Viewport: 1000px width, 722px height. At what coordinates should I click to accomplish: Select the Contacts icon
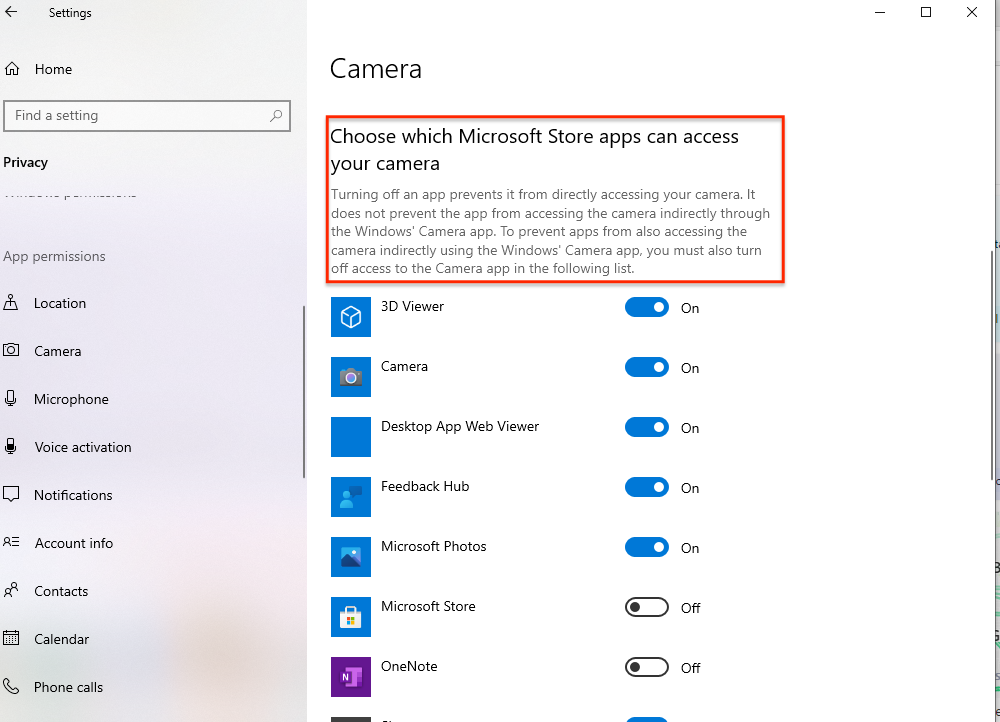[11, 590]
